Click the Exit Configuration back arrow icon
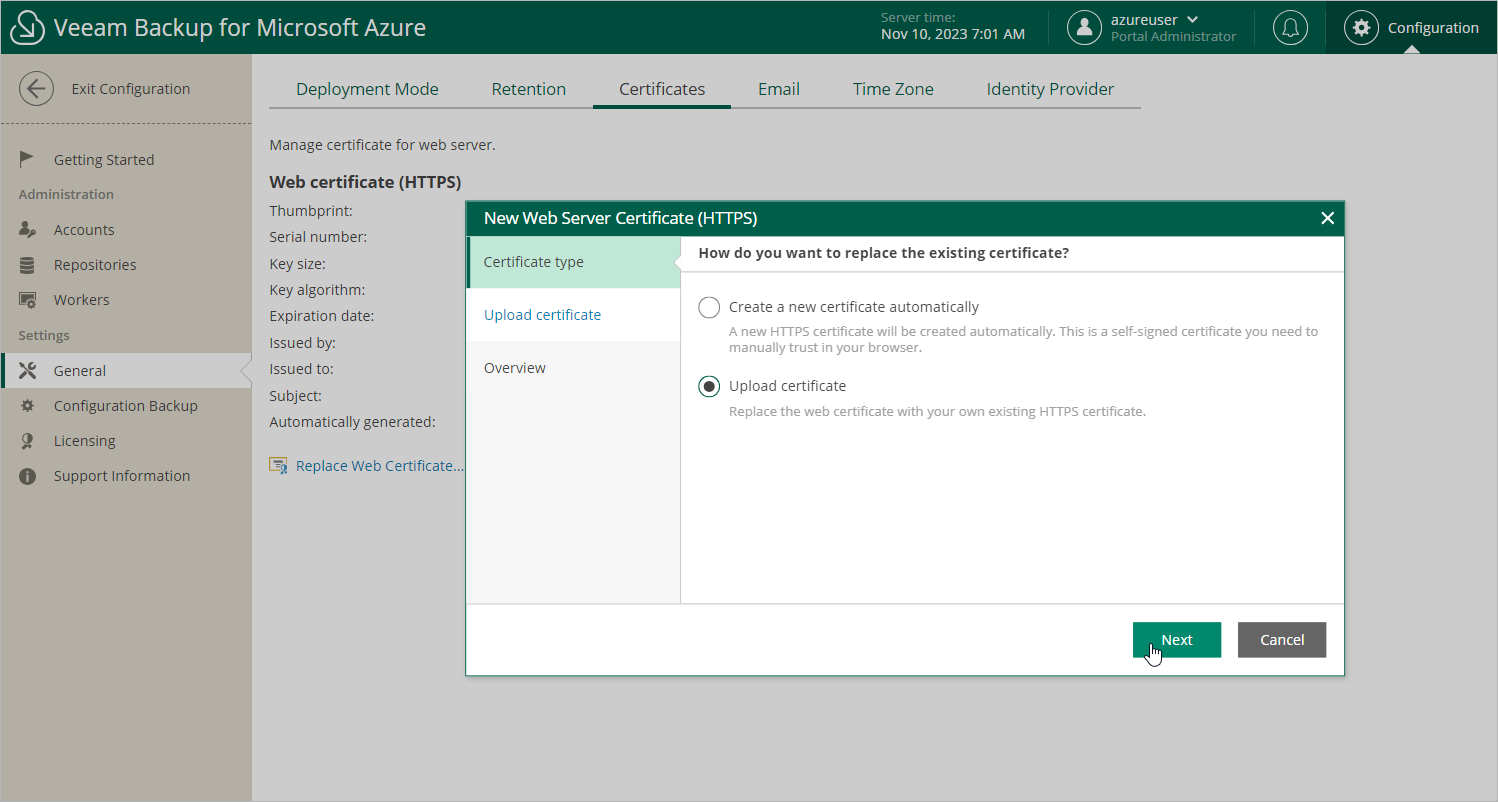The image size is (1498, 802). (36, 89)
